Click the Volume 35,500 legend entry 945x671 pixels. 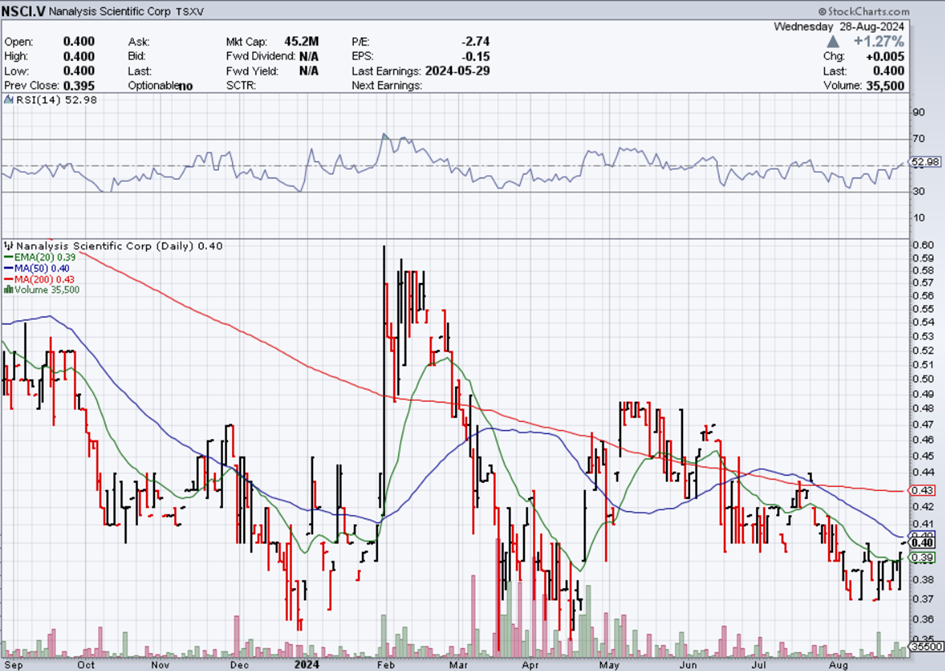47,290
